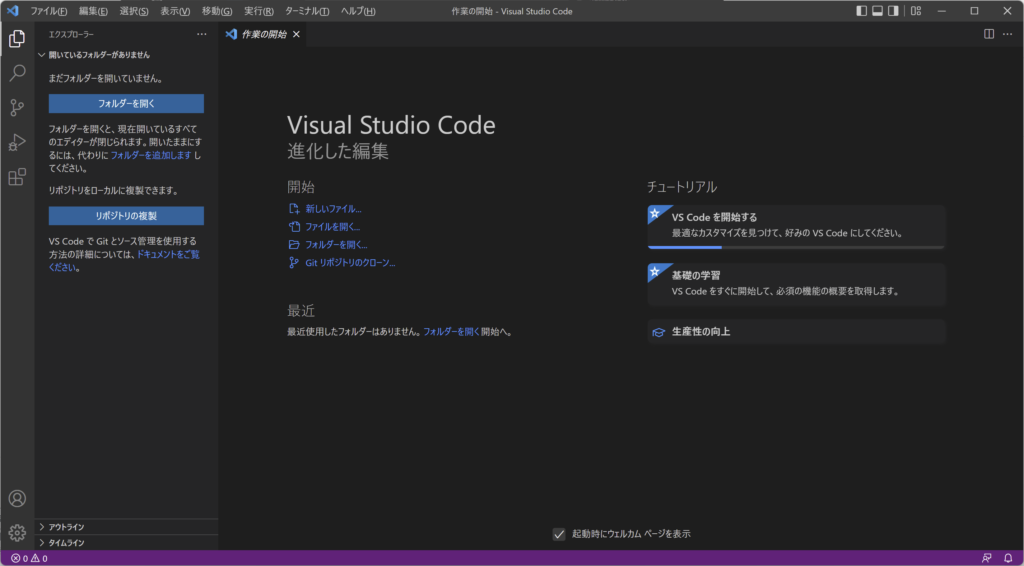Open the ヘルプ(H) menu

point(358,11)
